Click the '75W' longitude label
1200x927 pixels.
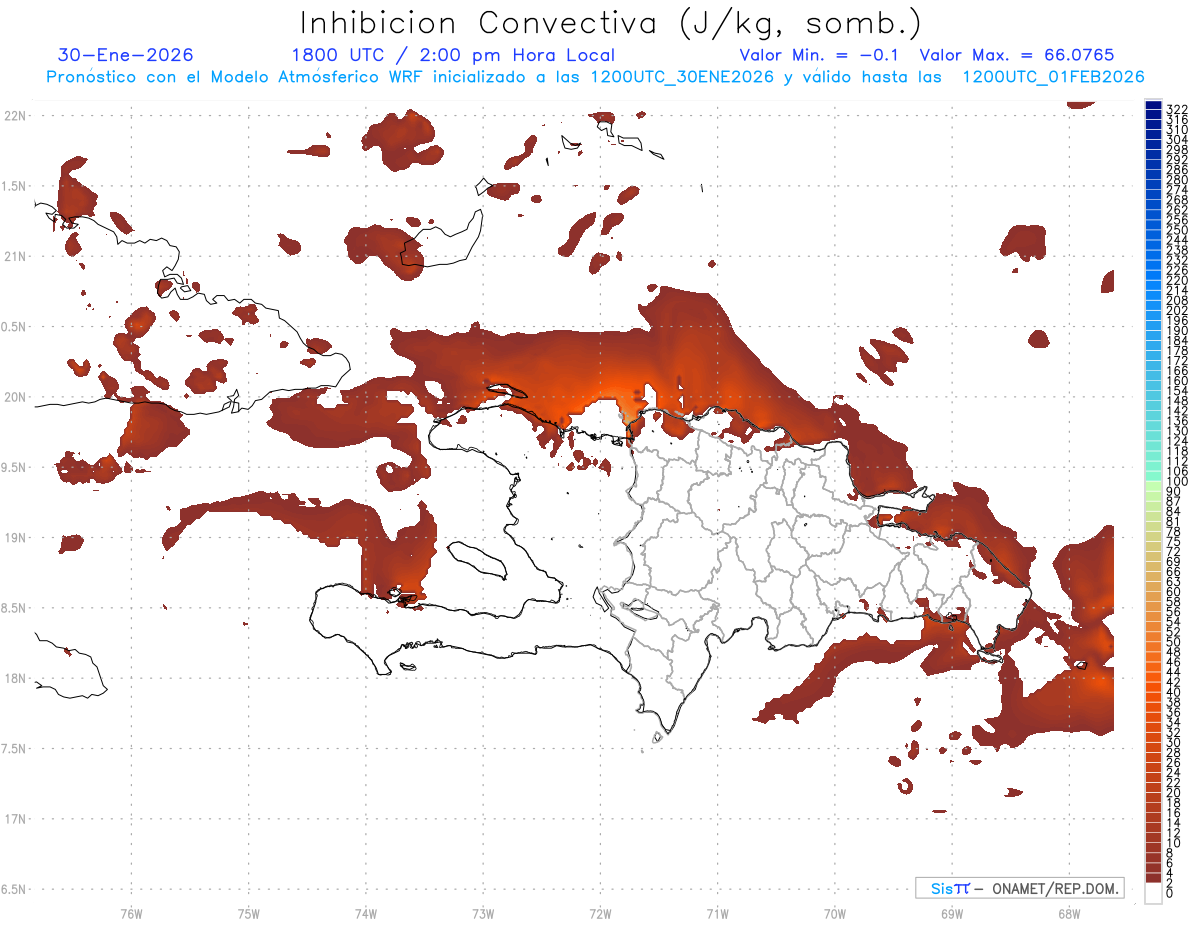pos(249,913)
